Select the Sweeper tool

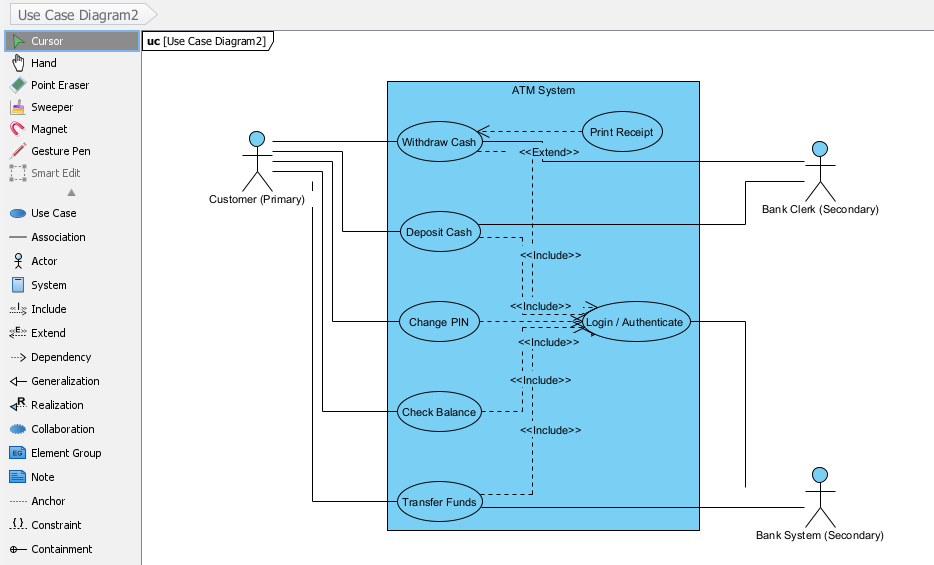click(x=72, y=107)
